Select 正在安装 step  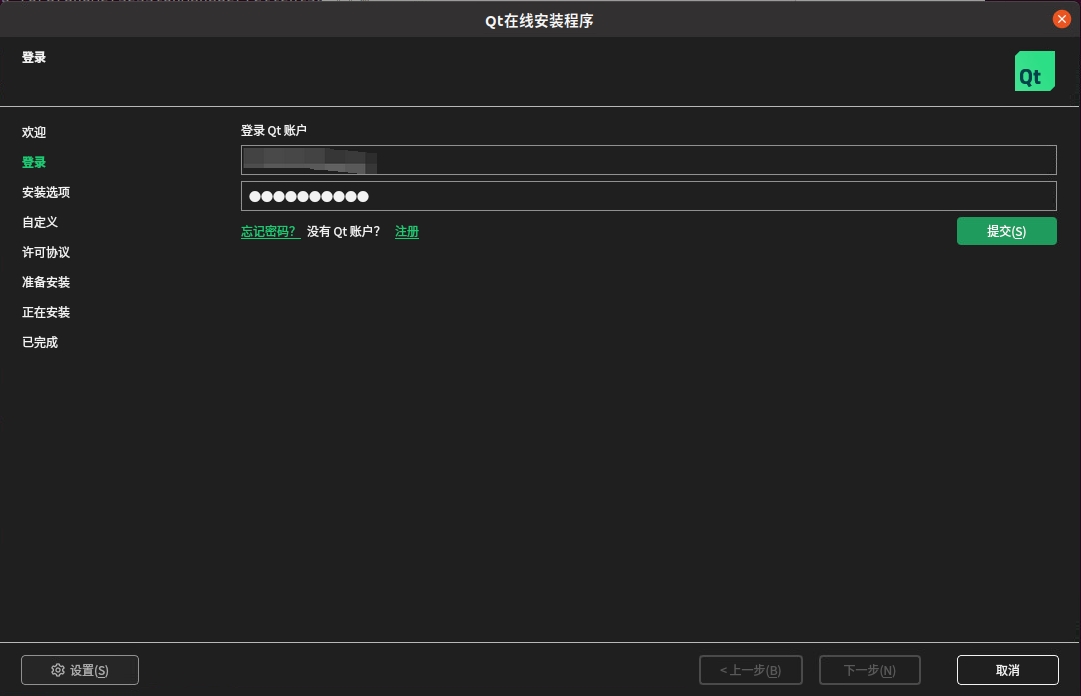(46, 312)
